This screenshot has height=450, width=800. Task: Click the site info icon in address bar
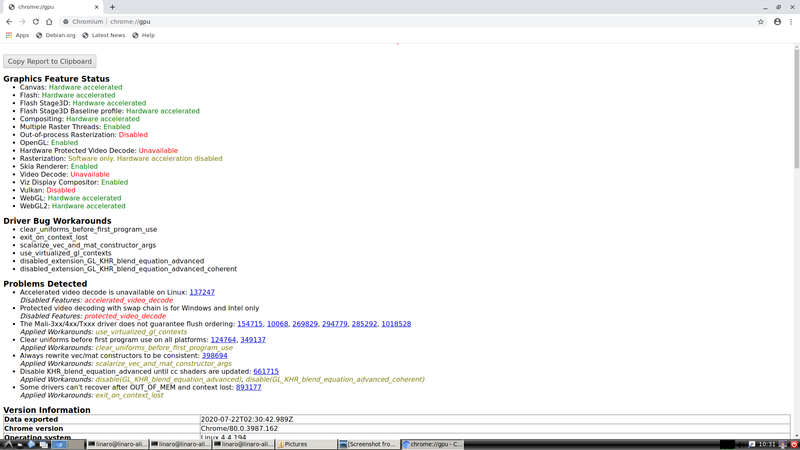pyautogui.click(x=65, y=22)
